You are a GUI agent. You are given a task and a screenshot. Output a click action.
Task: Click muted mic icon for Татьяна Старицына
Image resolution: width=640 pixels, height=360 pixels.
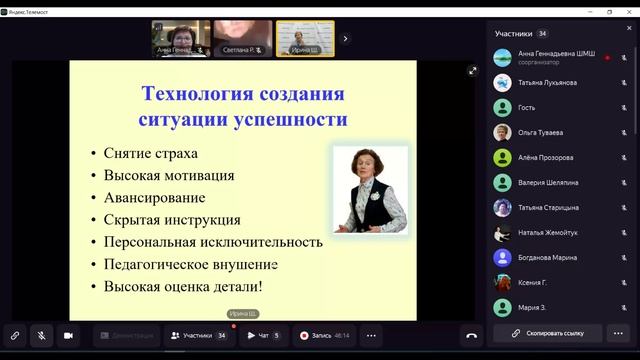point(624,208)
